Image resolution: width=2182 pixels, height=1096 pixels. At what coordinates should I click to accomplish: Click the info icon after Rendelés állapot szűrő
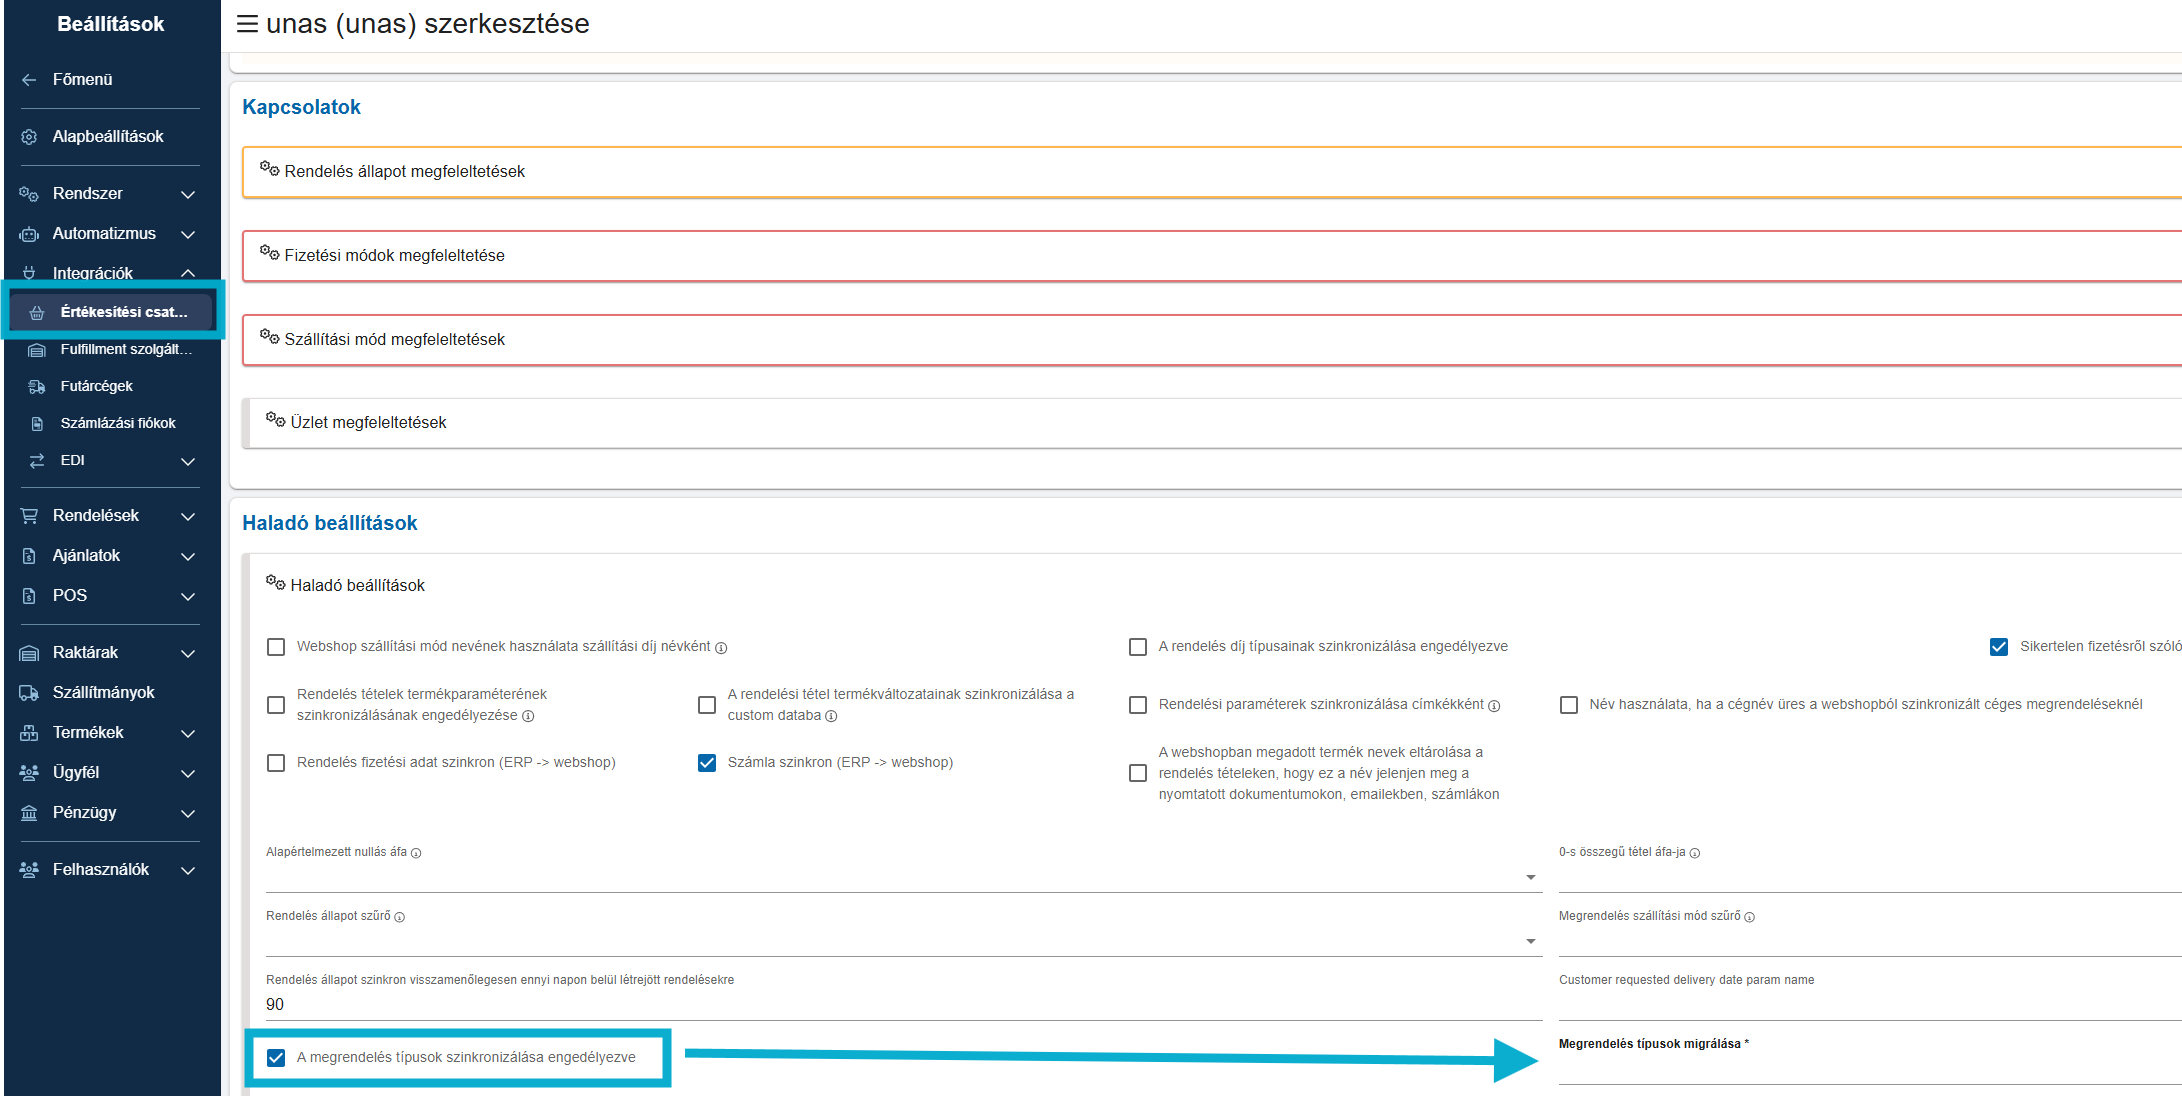pos(399,917)
